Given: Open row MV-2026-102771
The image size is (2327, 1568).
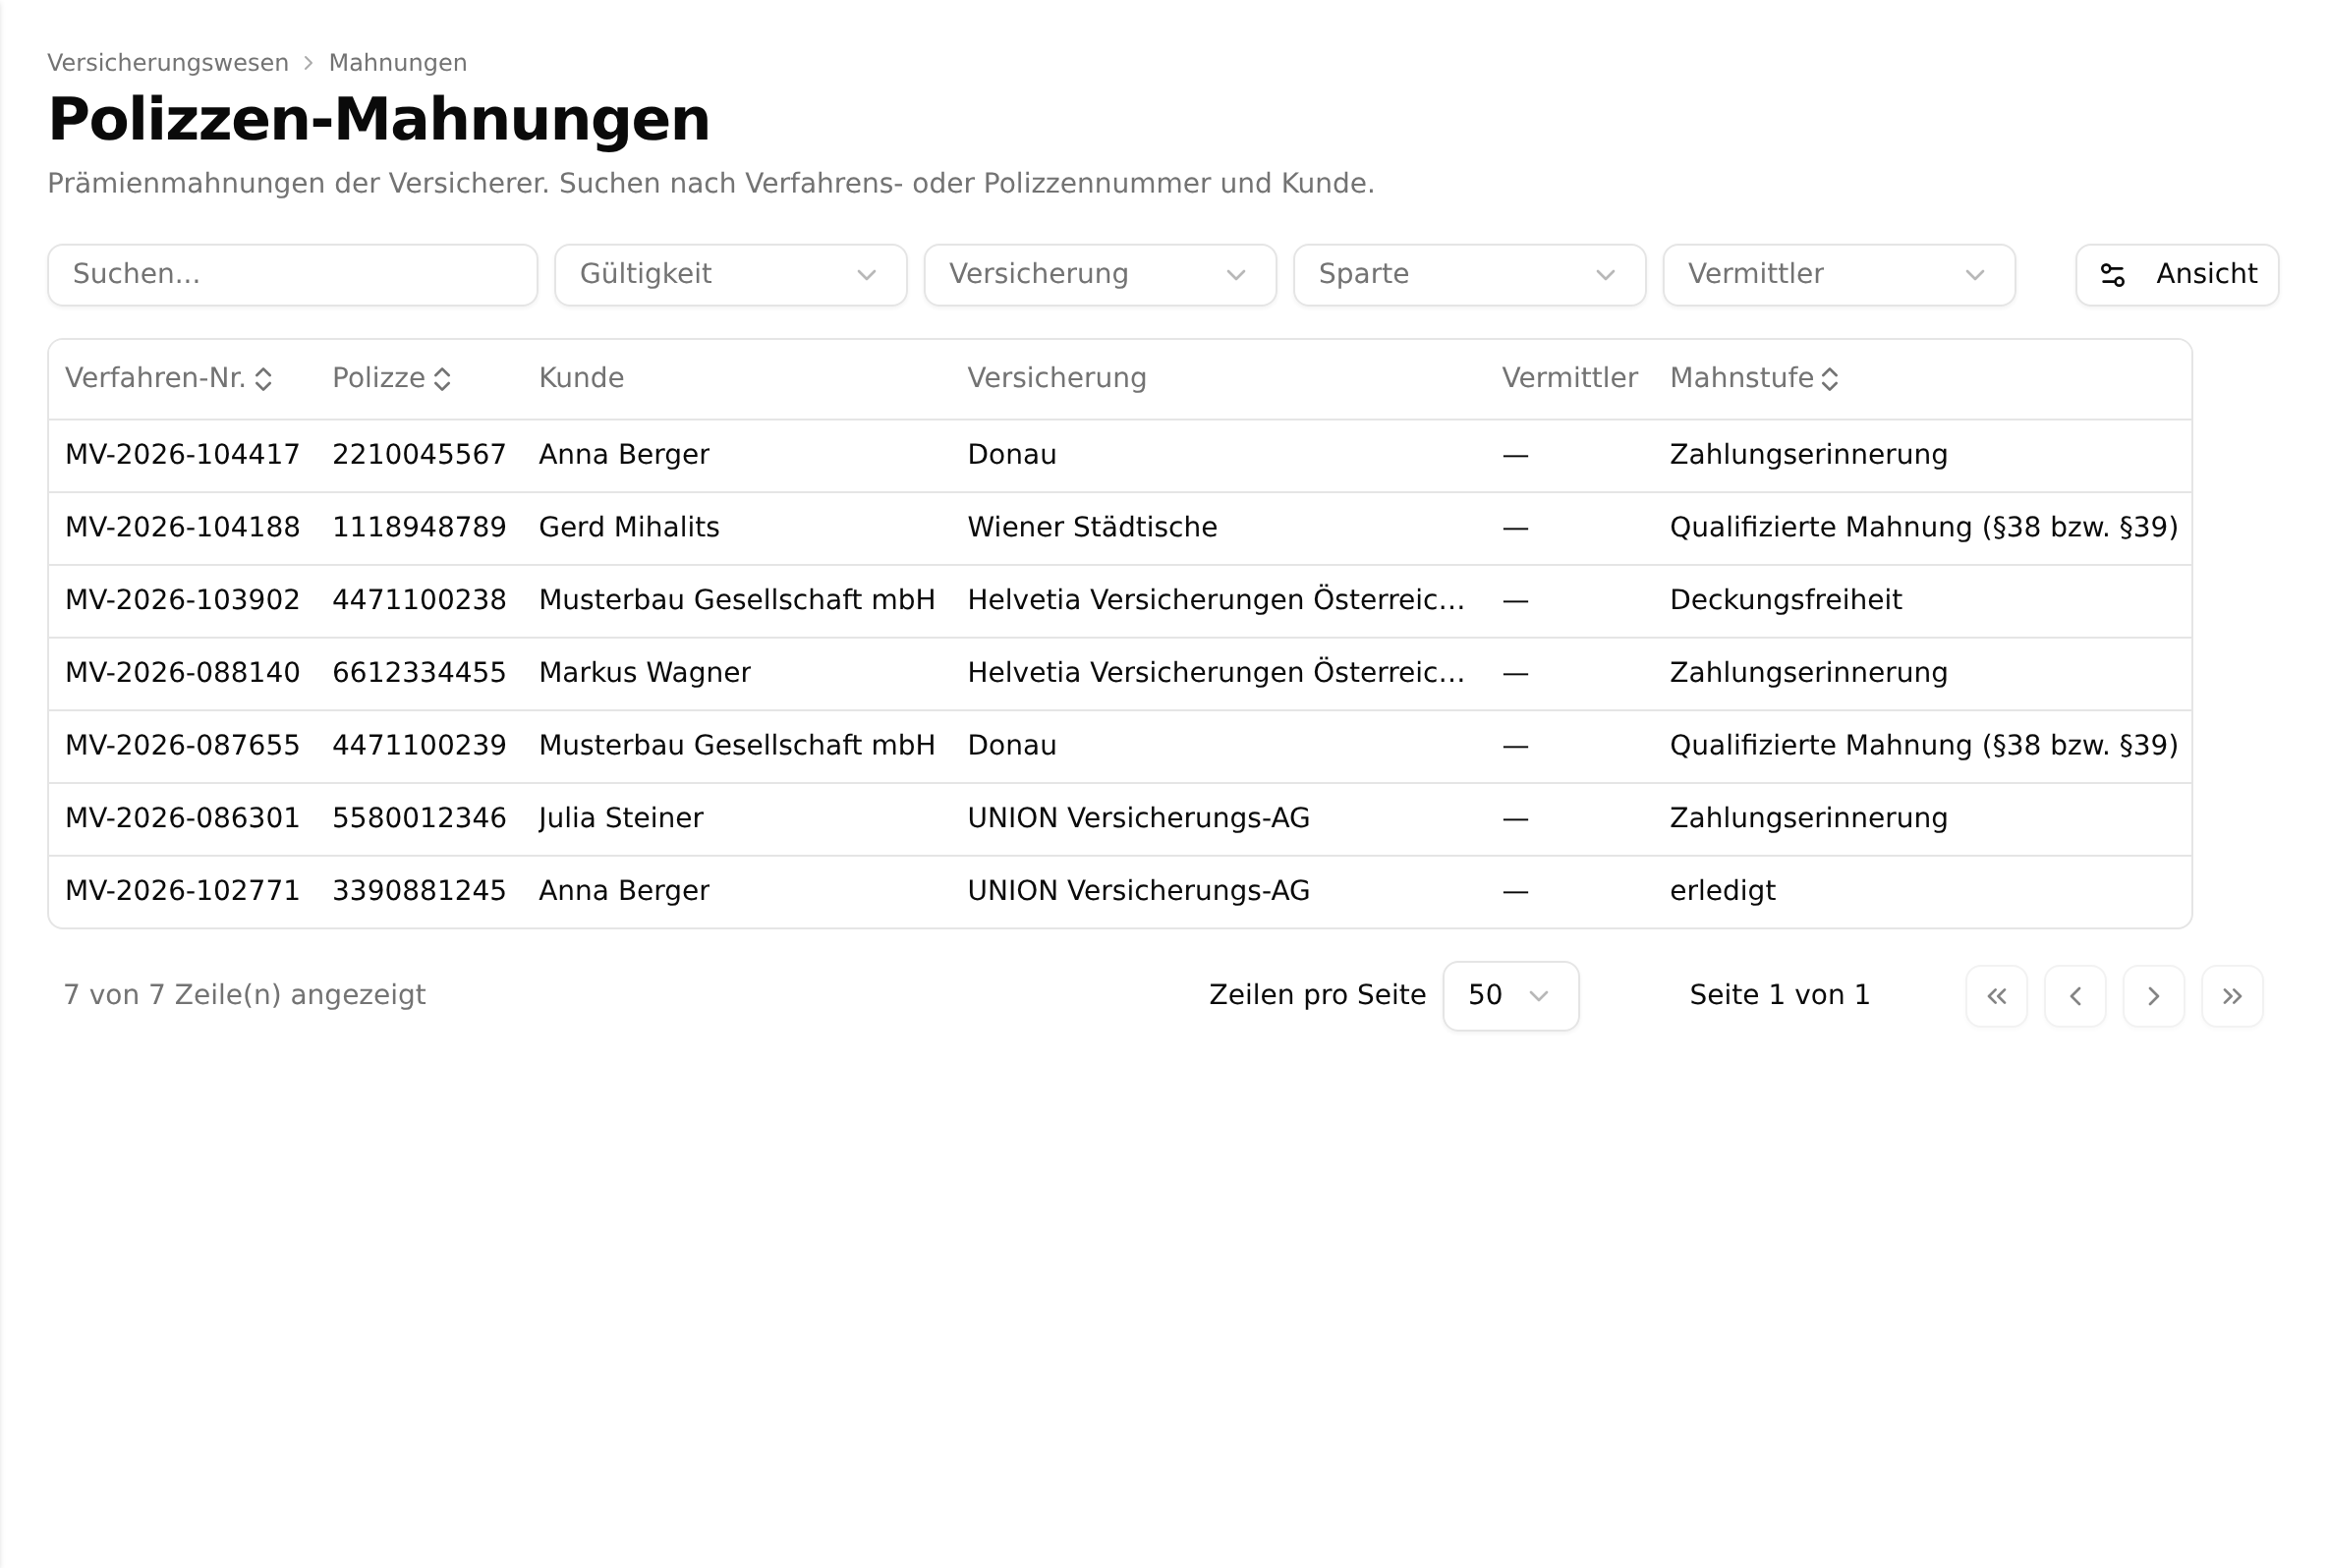Looking at the screenshot, I should [1120, 892].
